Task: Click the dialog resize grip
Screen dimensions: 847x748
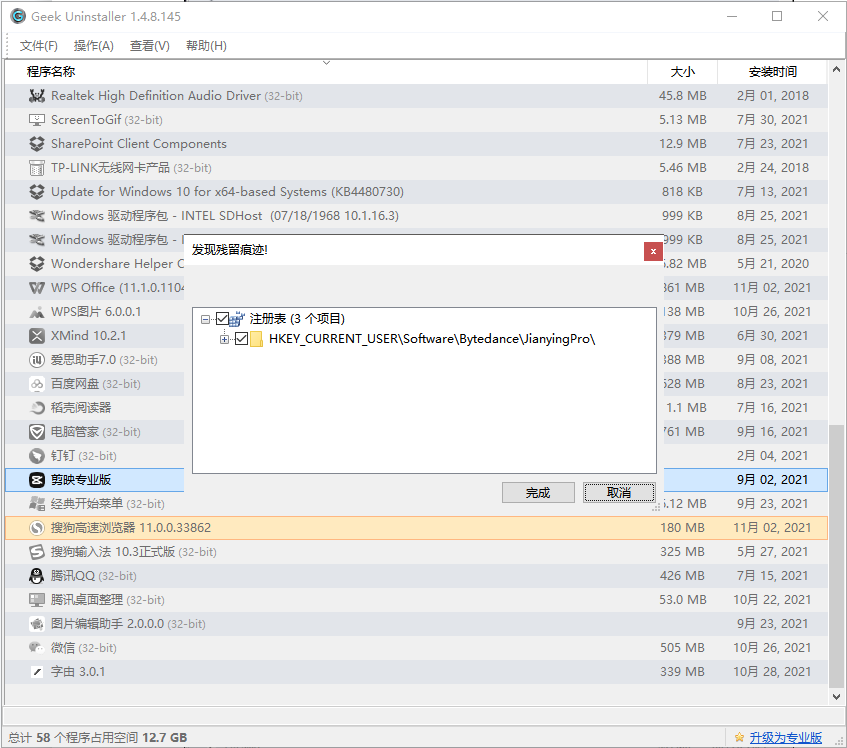Action: [656, 508]
